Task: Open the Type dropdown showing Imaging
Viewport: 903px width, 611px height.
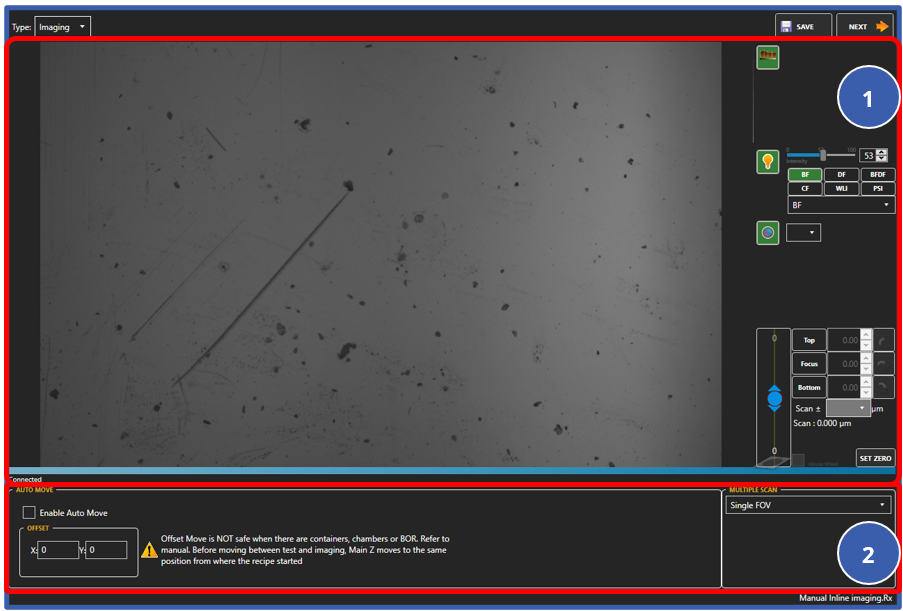Action: click(x=62, y=26)
